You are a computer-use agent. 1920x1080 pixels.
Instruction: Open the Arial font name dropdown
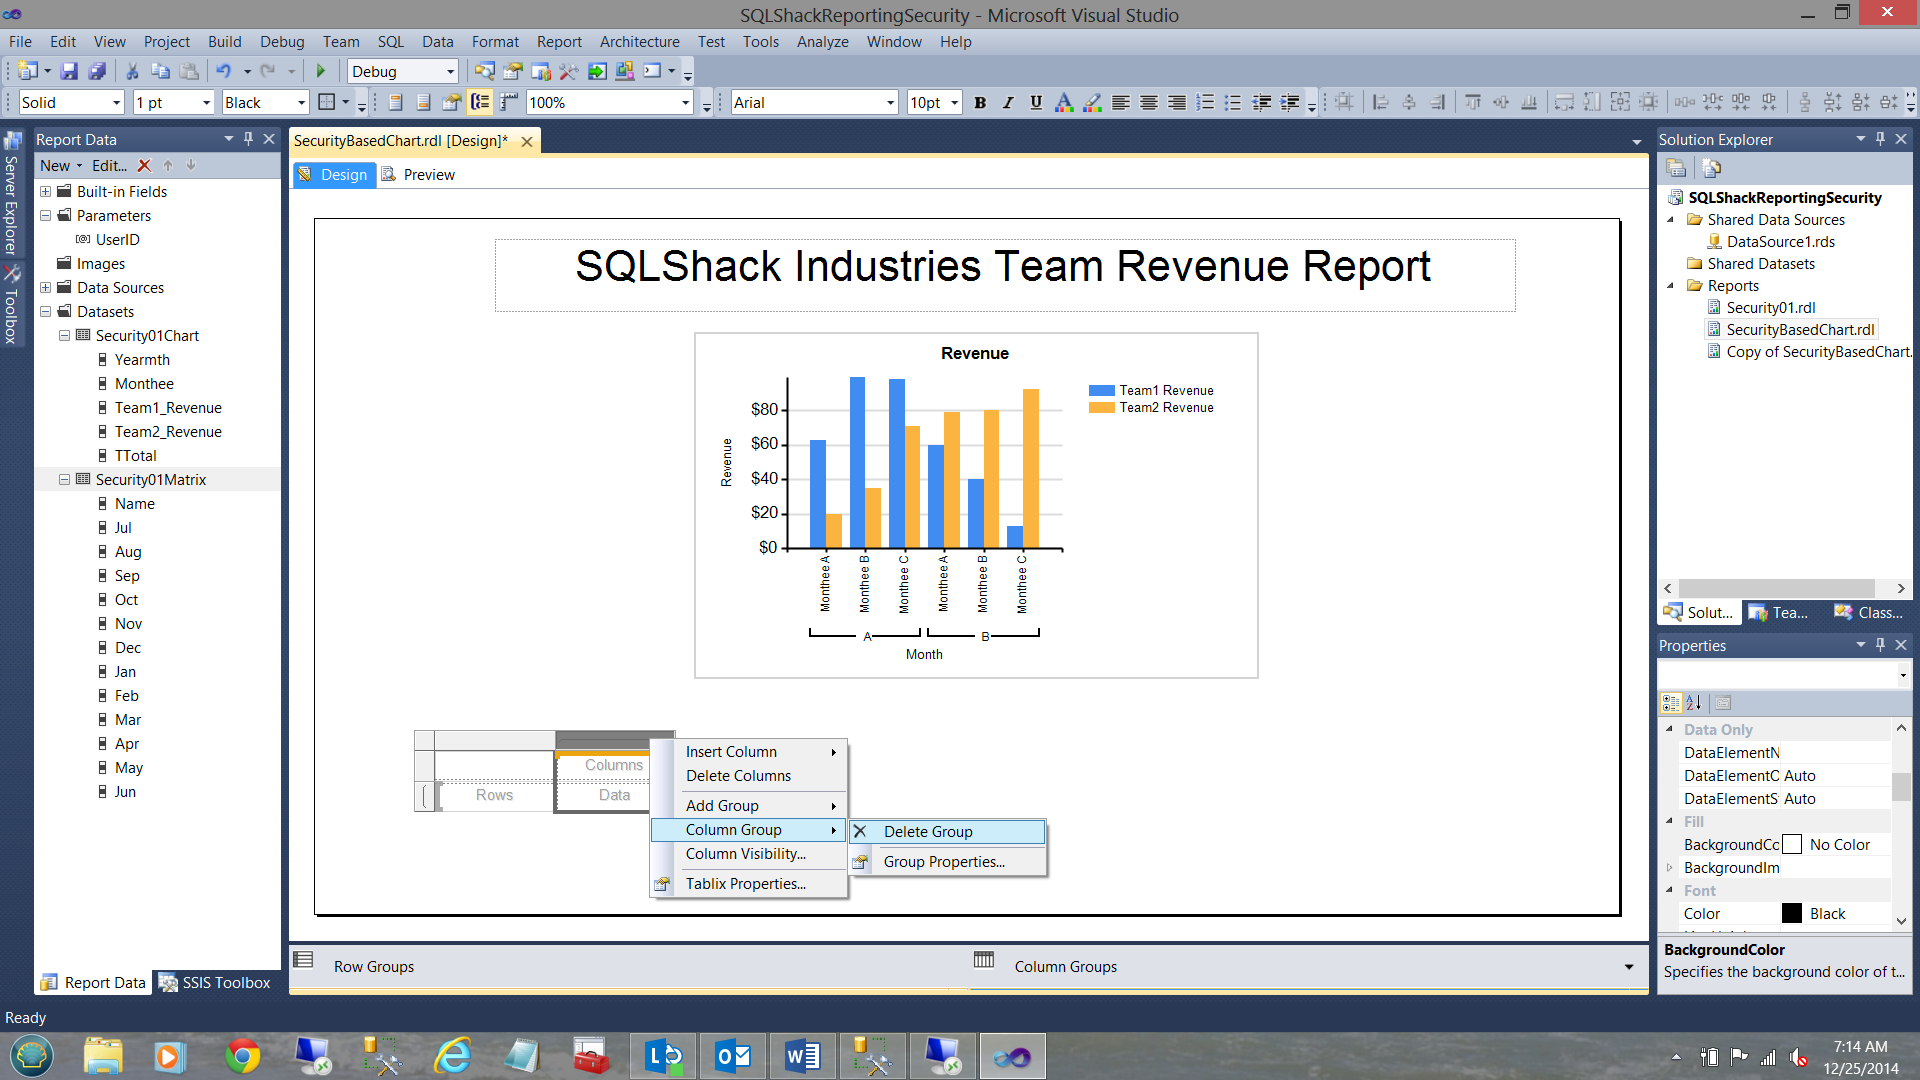[889, 103]
